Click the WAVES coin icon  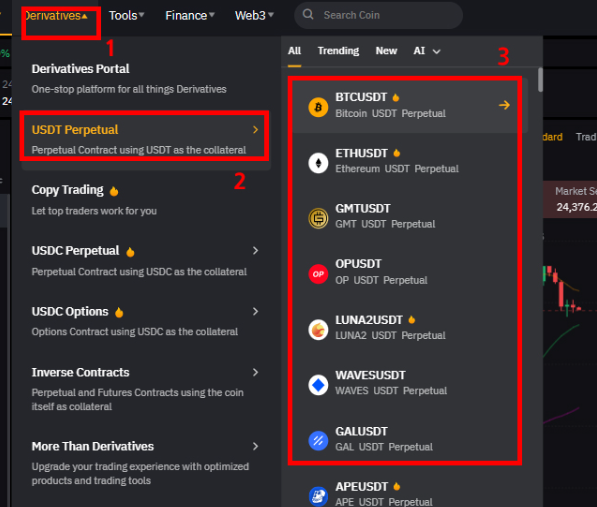(318, 385)
